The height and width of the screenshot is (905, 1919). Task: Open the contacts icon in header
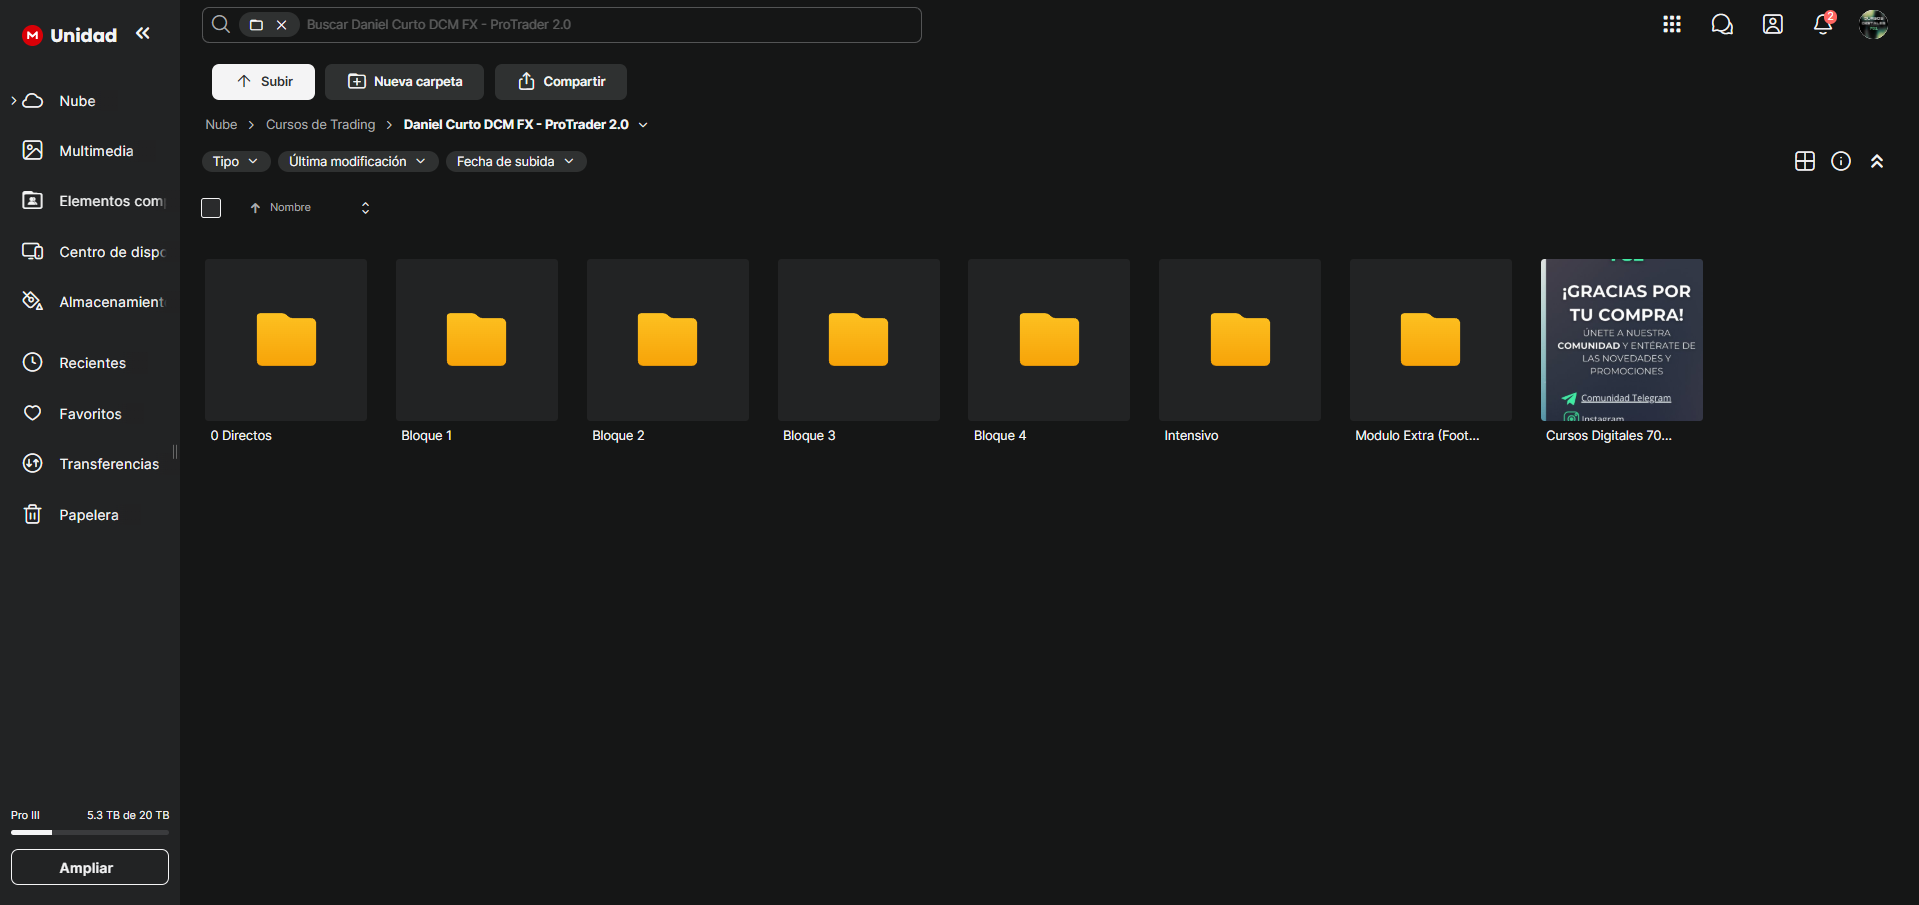coord(1772,24)
